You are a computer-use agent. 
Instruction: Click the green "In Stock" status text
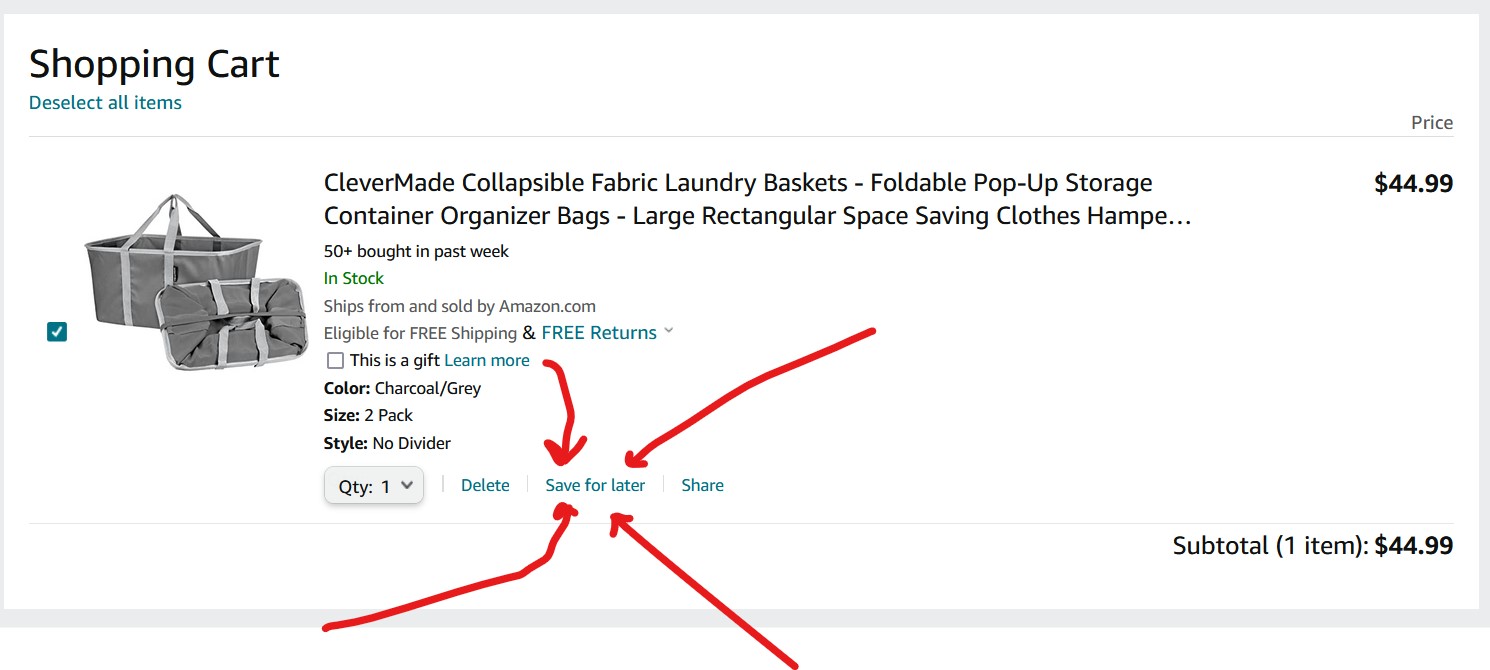tap(354, 278)
